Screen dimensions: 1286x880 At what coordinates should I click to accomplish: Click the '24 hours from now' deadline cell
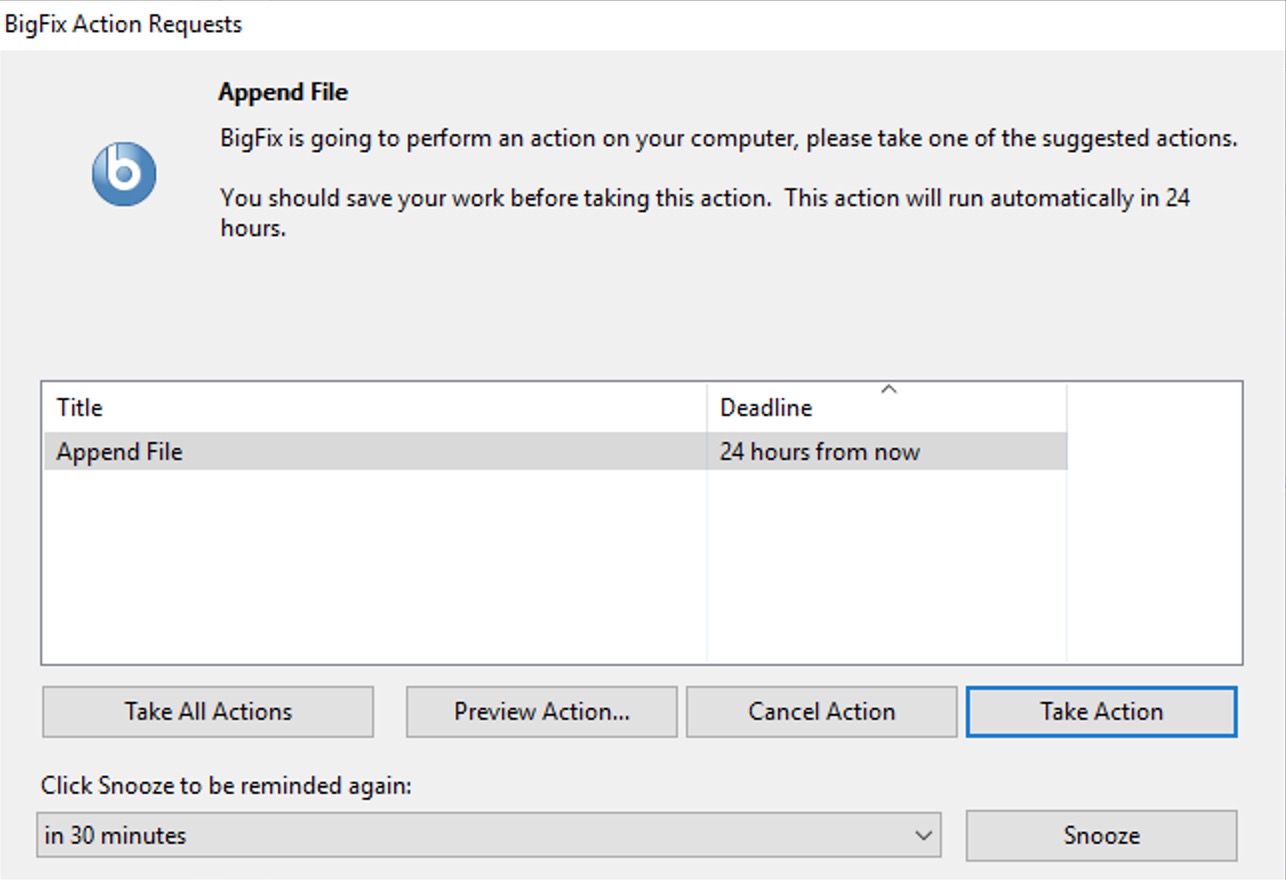819,452
